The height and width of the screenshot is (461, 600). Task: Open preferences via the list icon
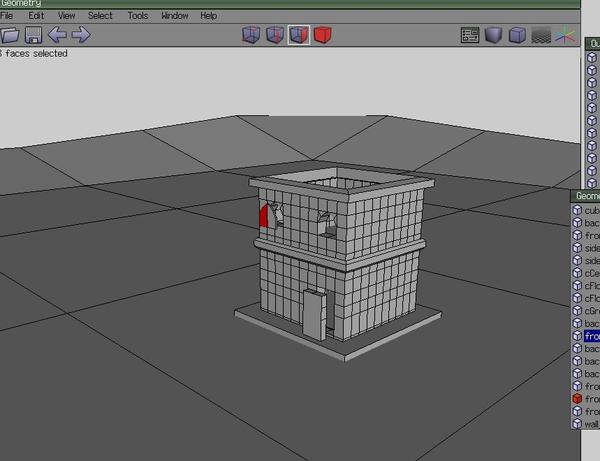point(470,35)
